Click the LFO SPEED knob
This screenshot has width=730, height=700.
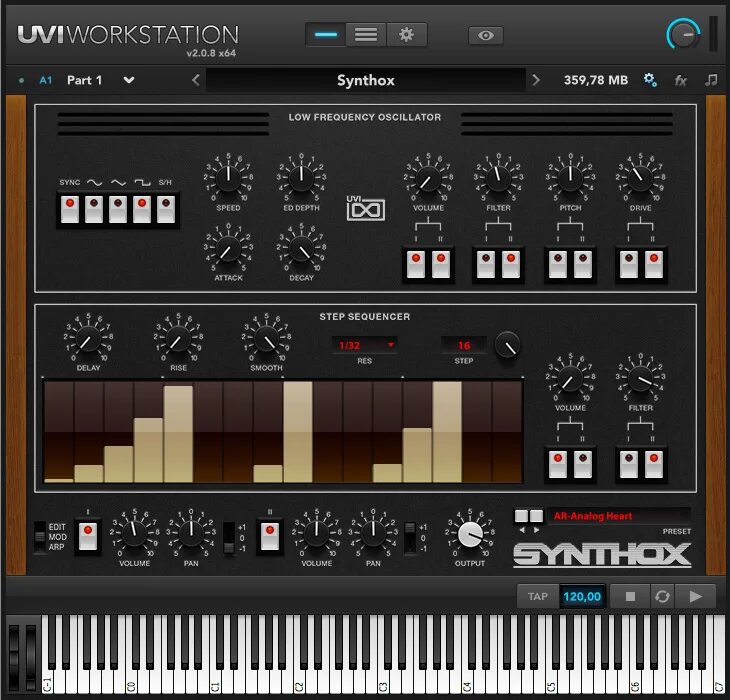point(228,177)
